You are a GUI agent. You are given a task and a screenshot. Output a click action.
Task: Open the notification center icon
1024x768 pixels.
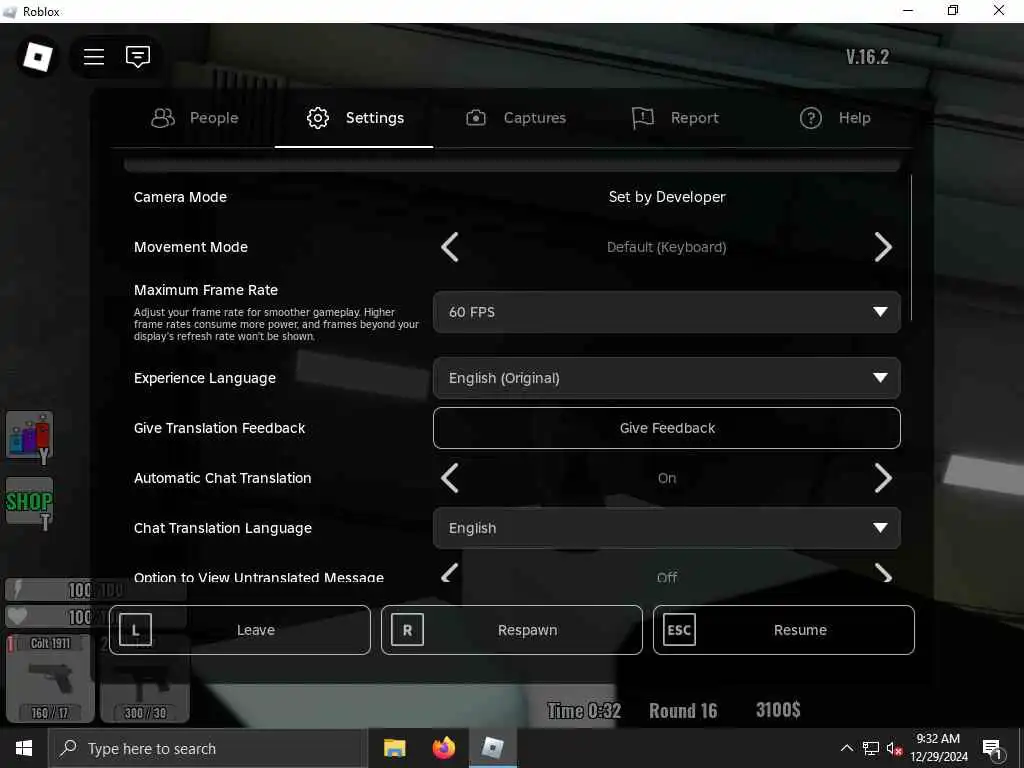pyautogui.click(x=992, y=748)
